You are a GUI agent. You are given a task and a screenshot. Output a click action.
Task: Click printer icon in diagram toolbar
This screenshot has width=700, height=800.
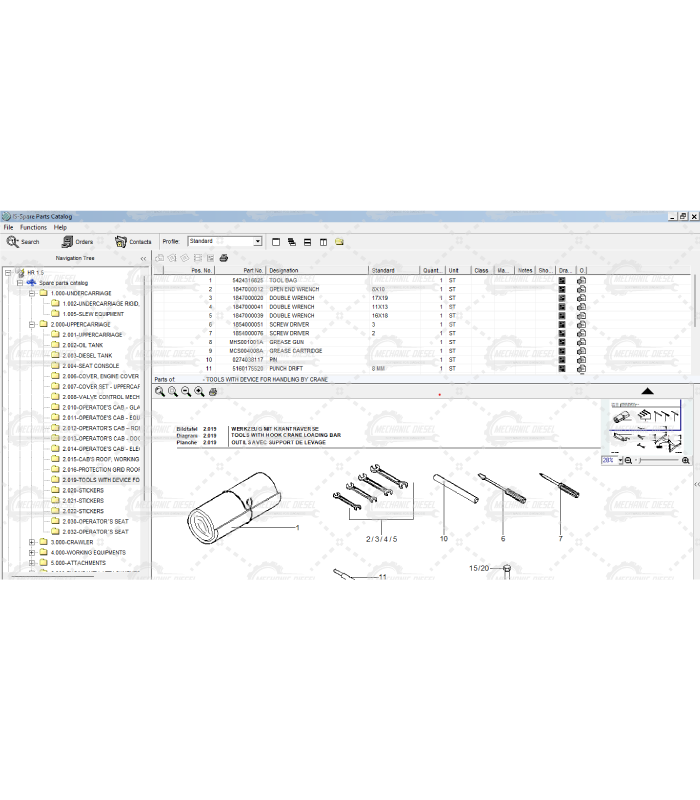[x=212, y=392]
